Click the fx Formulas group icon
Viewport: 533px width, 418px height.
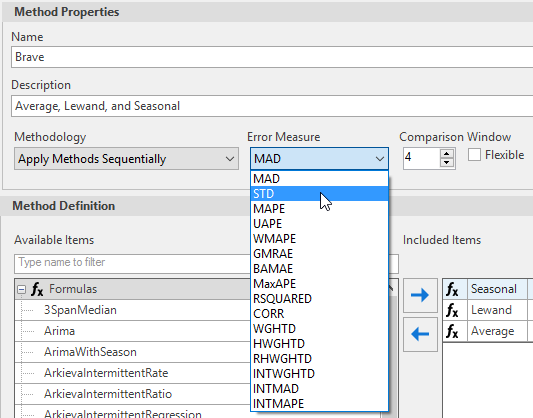(x=37, y=290)
